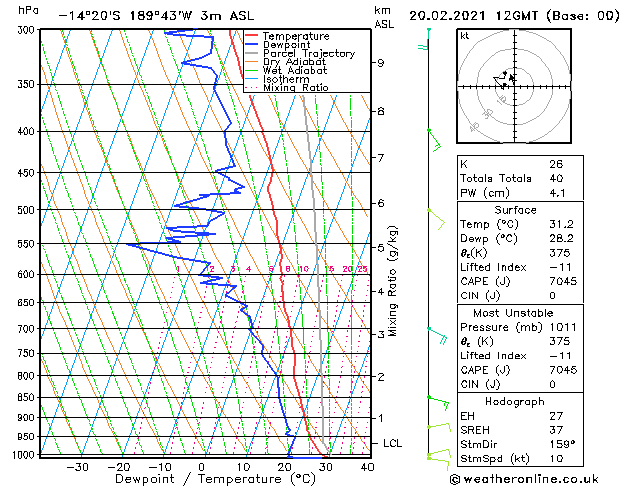Screen dimensions: 629x486
Task: Click the PW (cm) value 4.1
Action: (x=558, y=193)
